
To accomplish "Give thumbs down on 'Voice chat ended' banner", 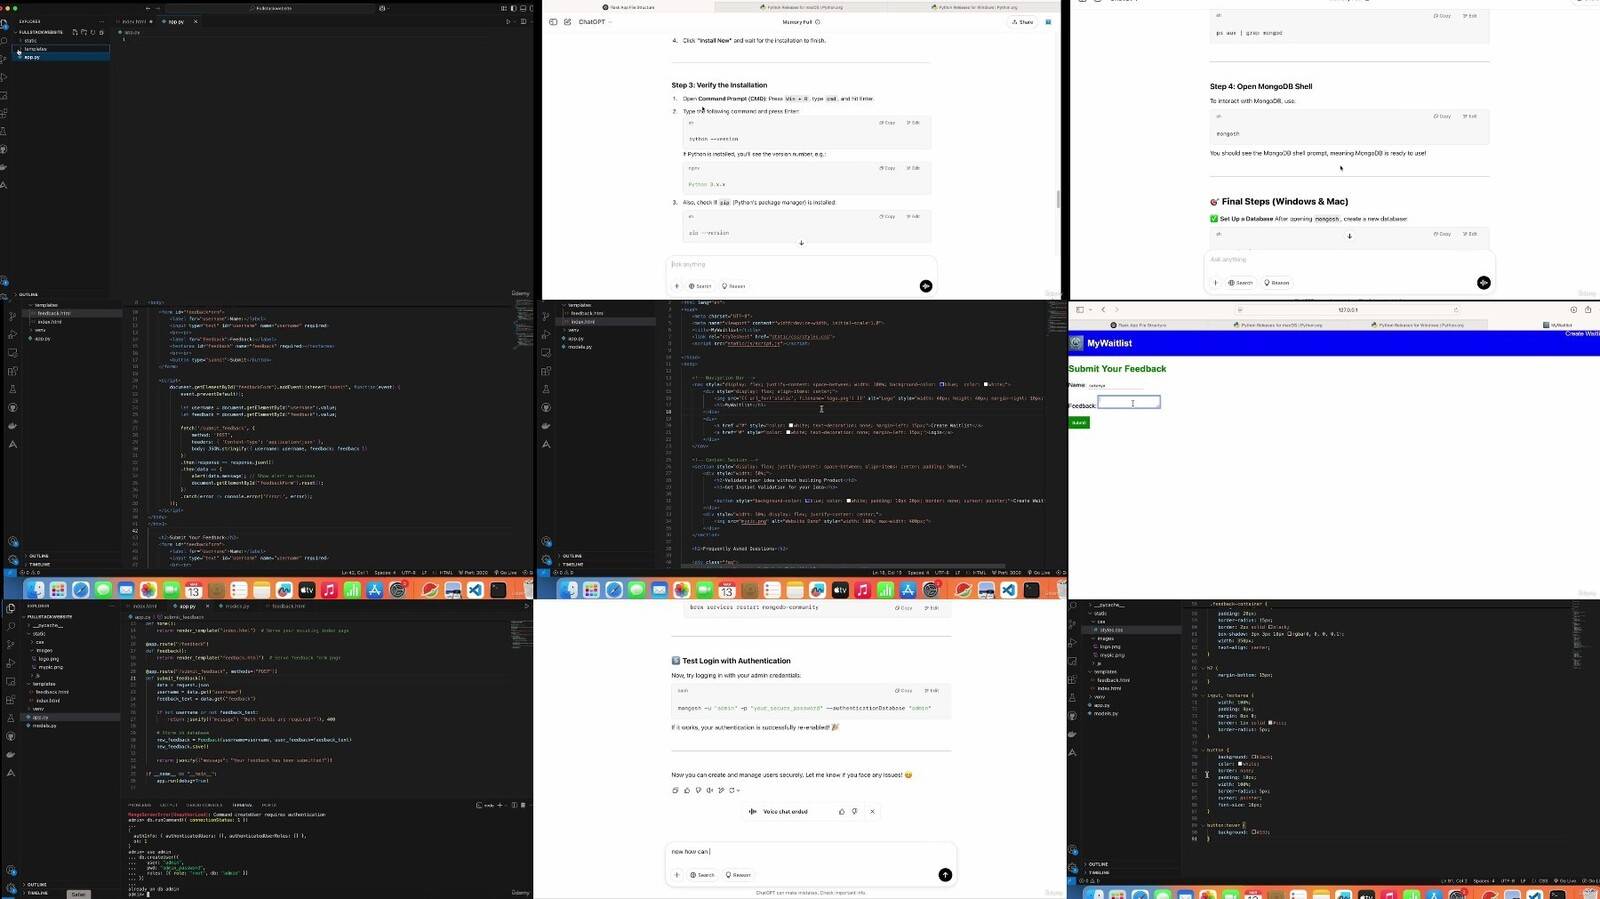I will 854,812.
